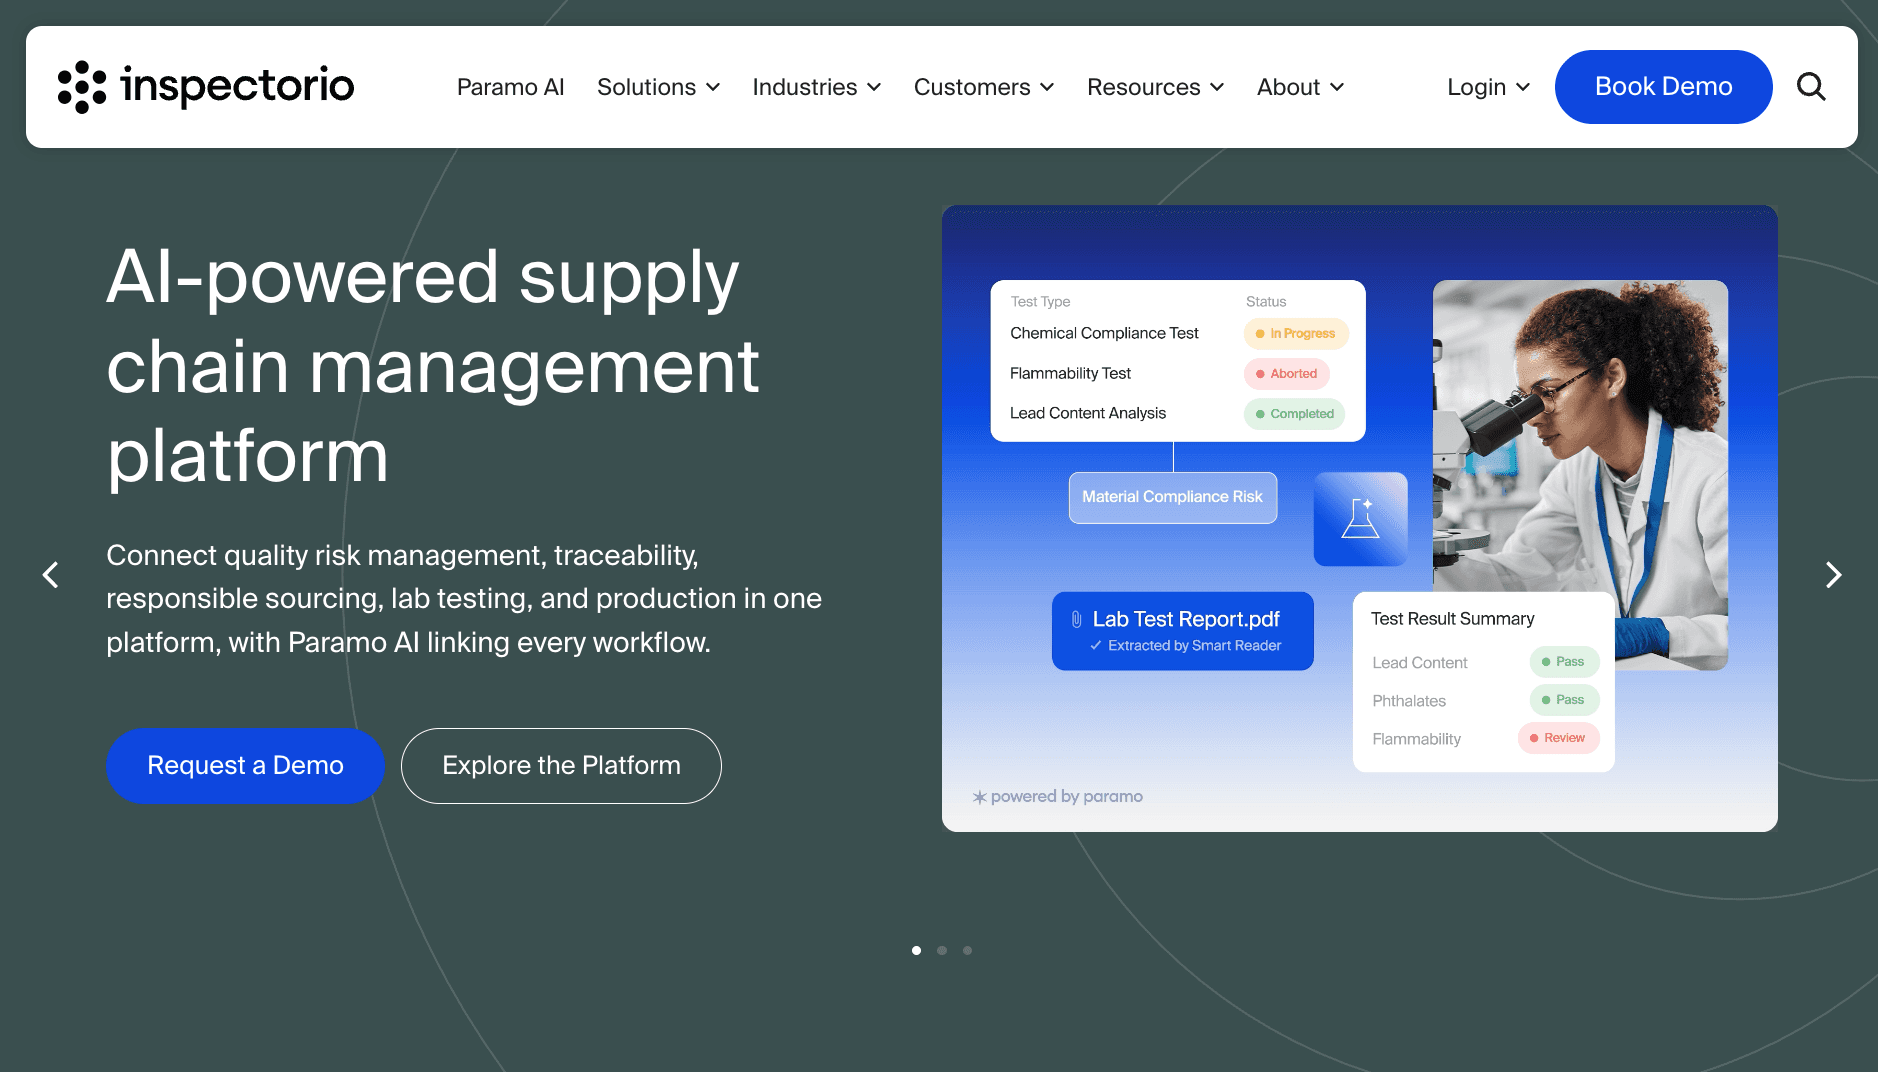Click the Test Result Summary heading
1878x1072 pixels.
click(1452, 619)
